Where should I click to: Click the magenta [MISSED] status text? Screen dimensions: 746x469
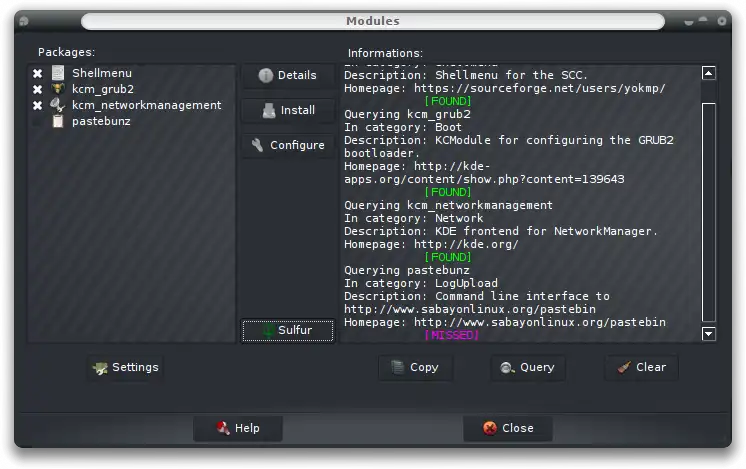(x=451, y=335)
